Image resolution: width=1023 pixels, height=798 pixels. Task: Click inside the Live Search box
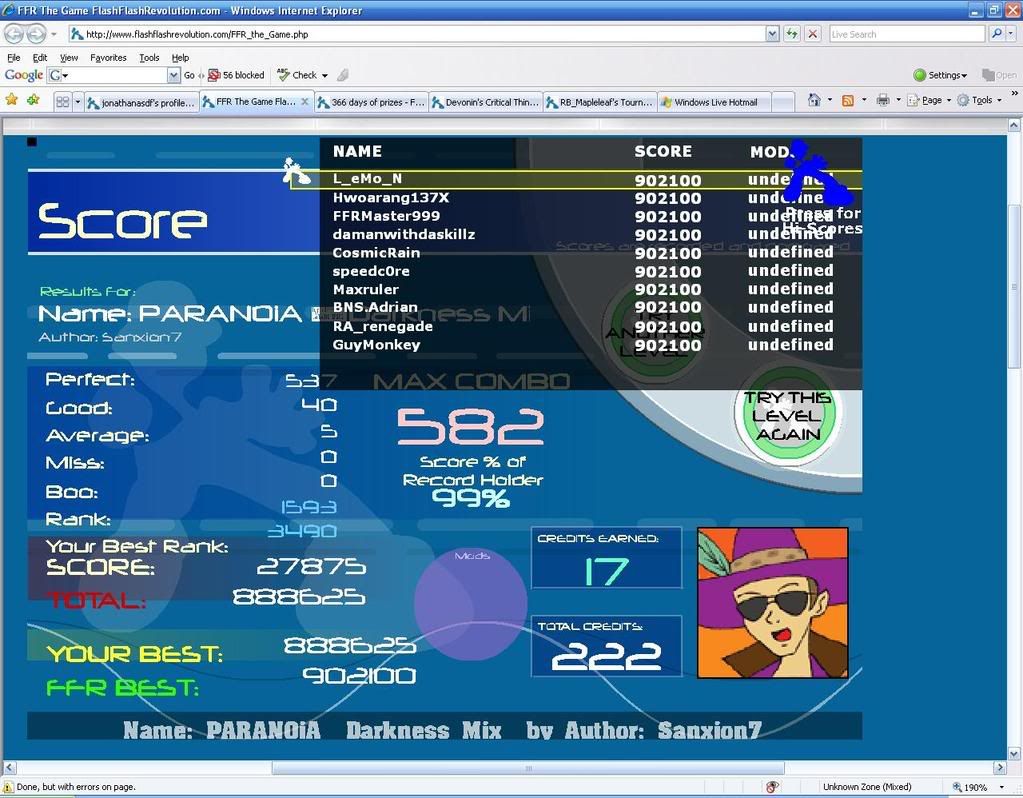click(x=905, y=34)
